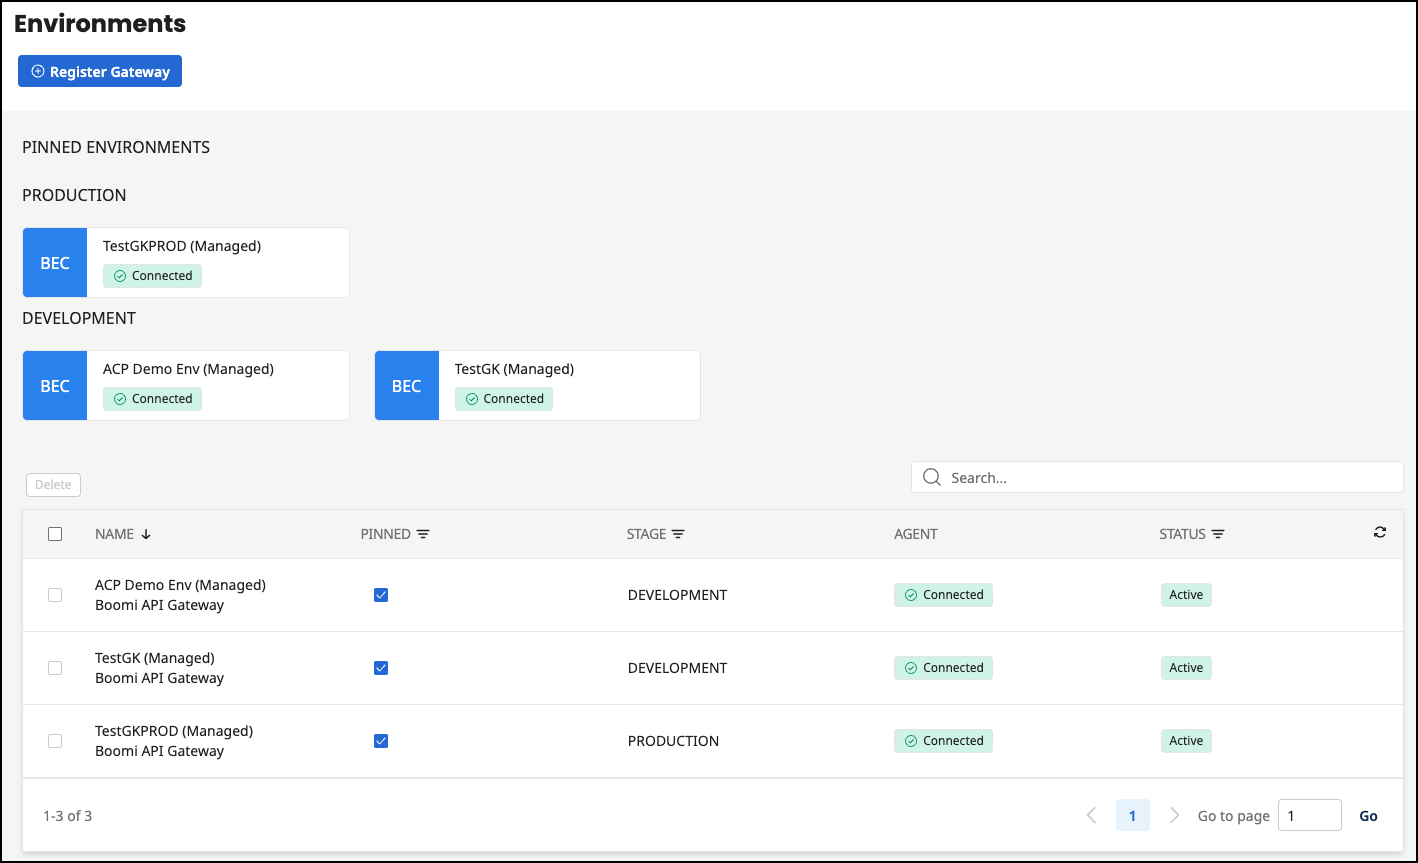Click the BEC icon on ACP Demo Env card

[x=54, y=385]
